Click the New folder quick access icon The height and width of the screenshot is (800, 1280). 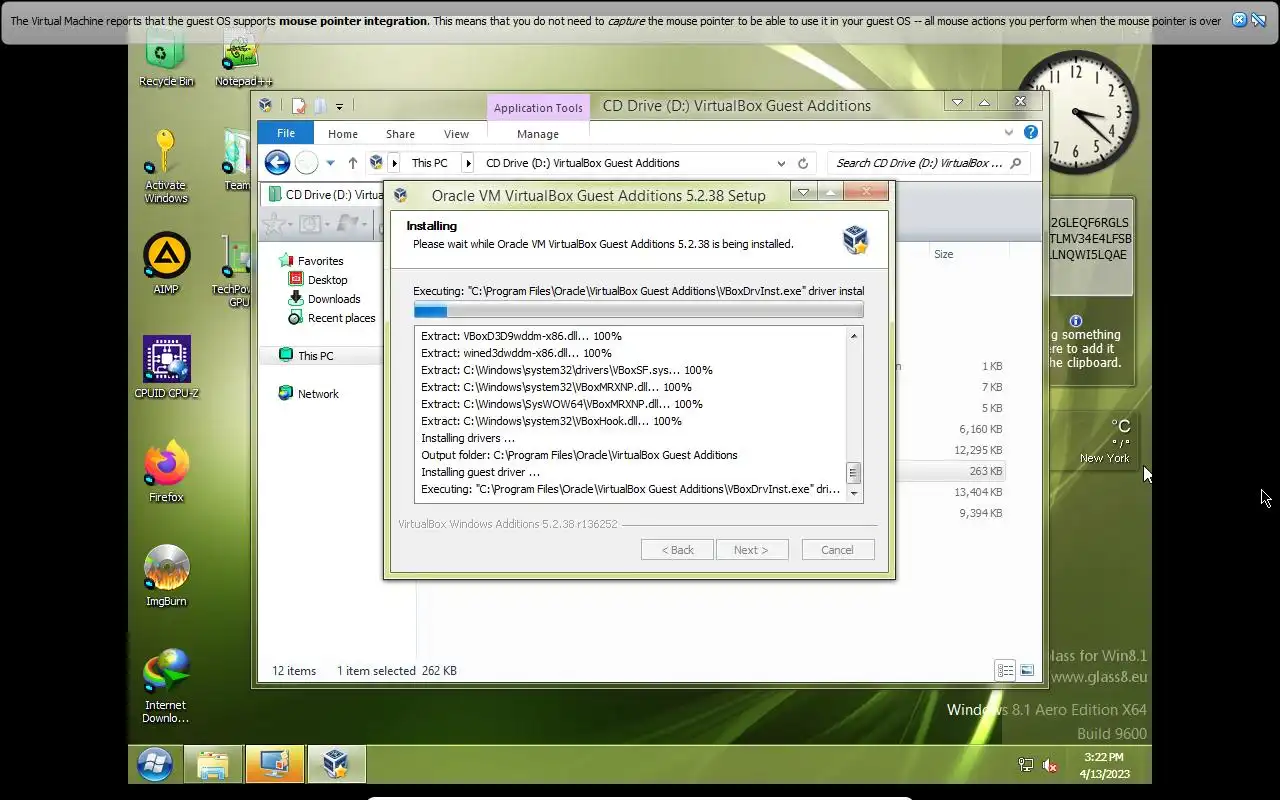[320, 105]
